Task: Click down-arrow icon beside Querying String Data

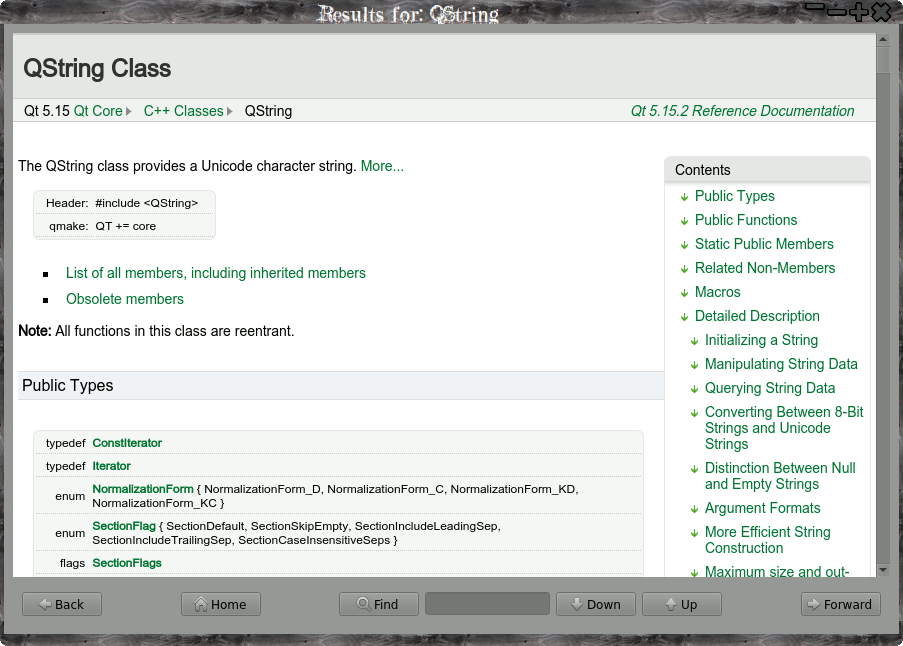Action: click(x=695, y=389)
